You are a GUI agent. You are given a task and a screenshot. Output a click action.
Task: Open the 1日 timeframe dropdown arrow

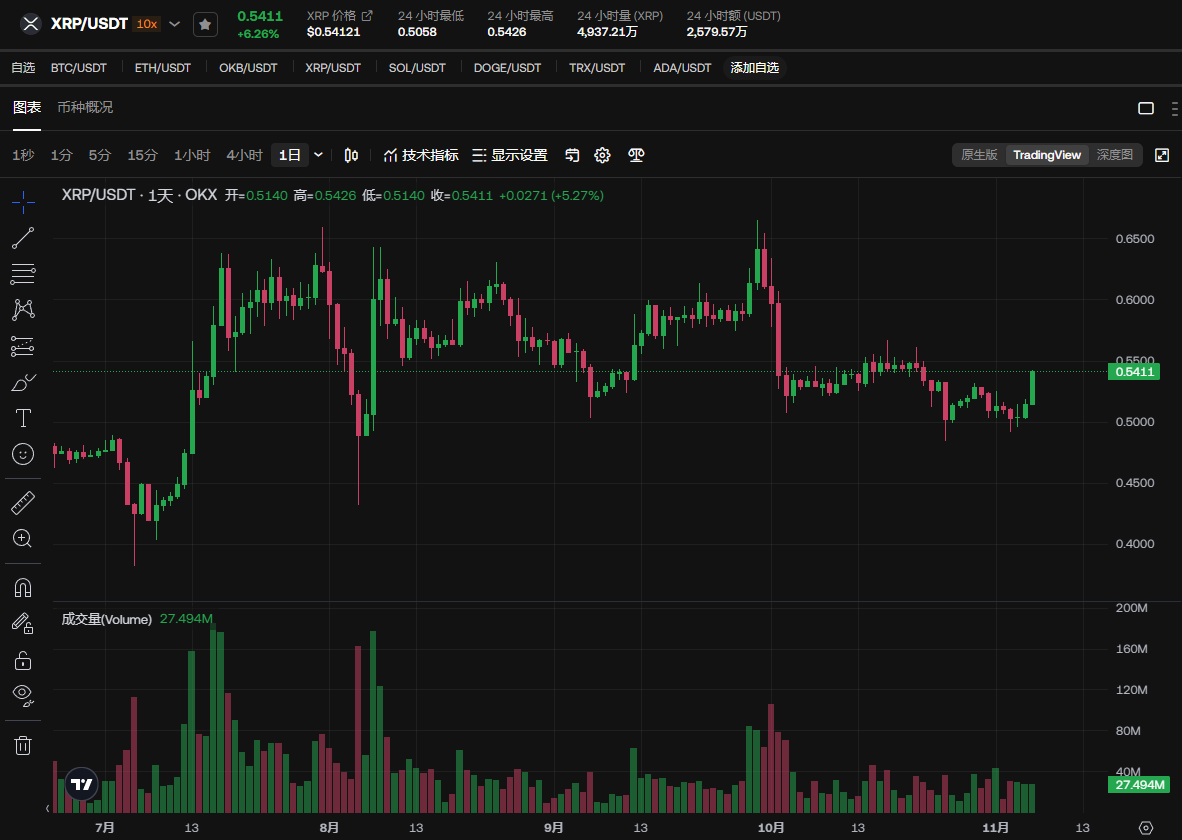point(319,155)
